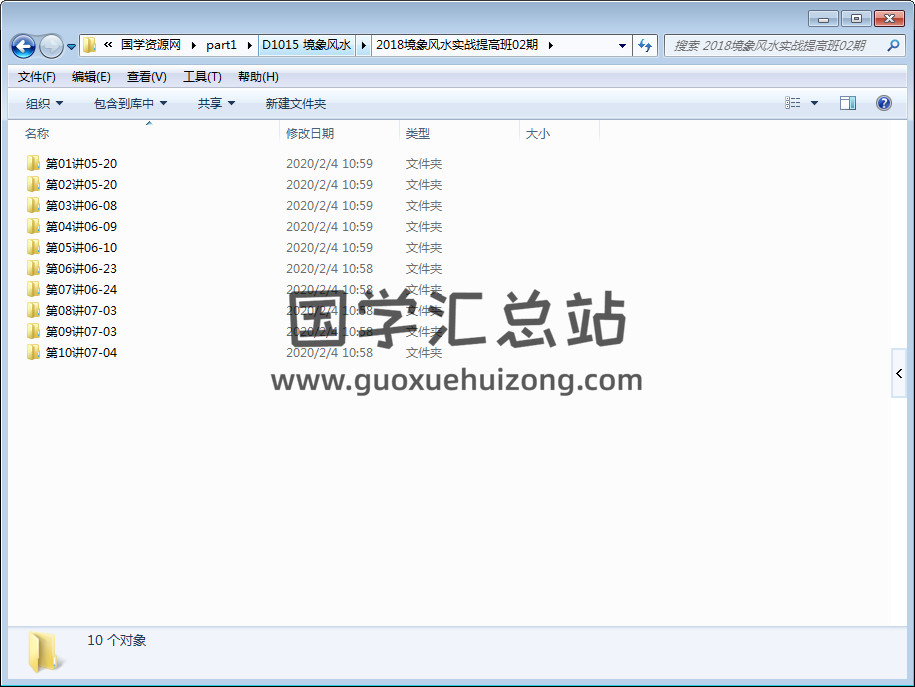Open more view options dropdown arrow
Viewport: 915px width, 687px height.
click(x=815, y=103)
